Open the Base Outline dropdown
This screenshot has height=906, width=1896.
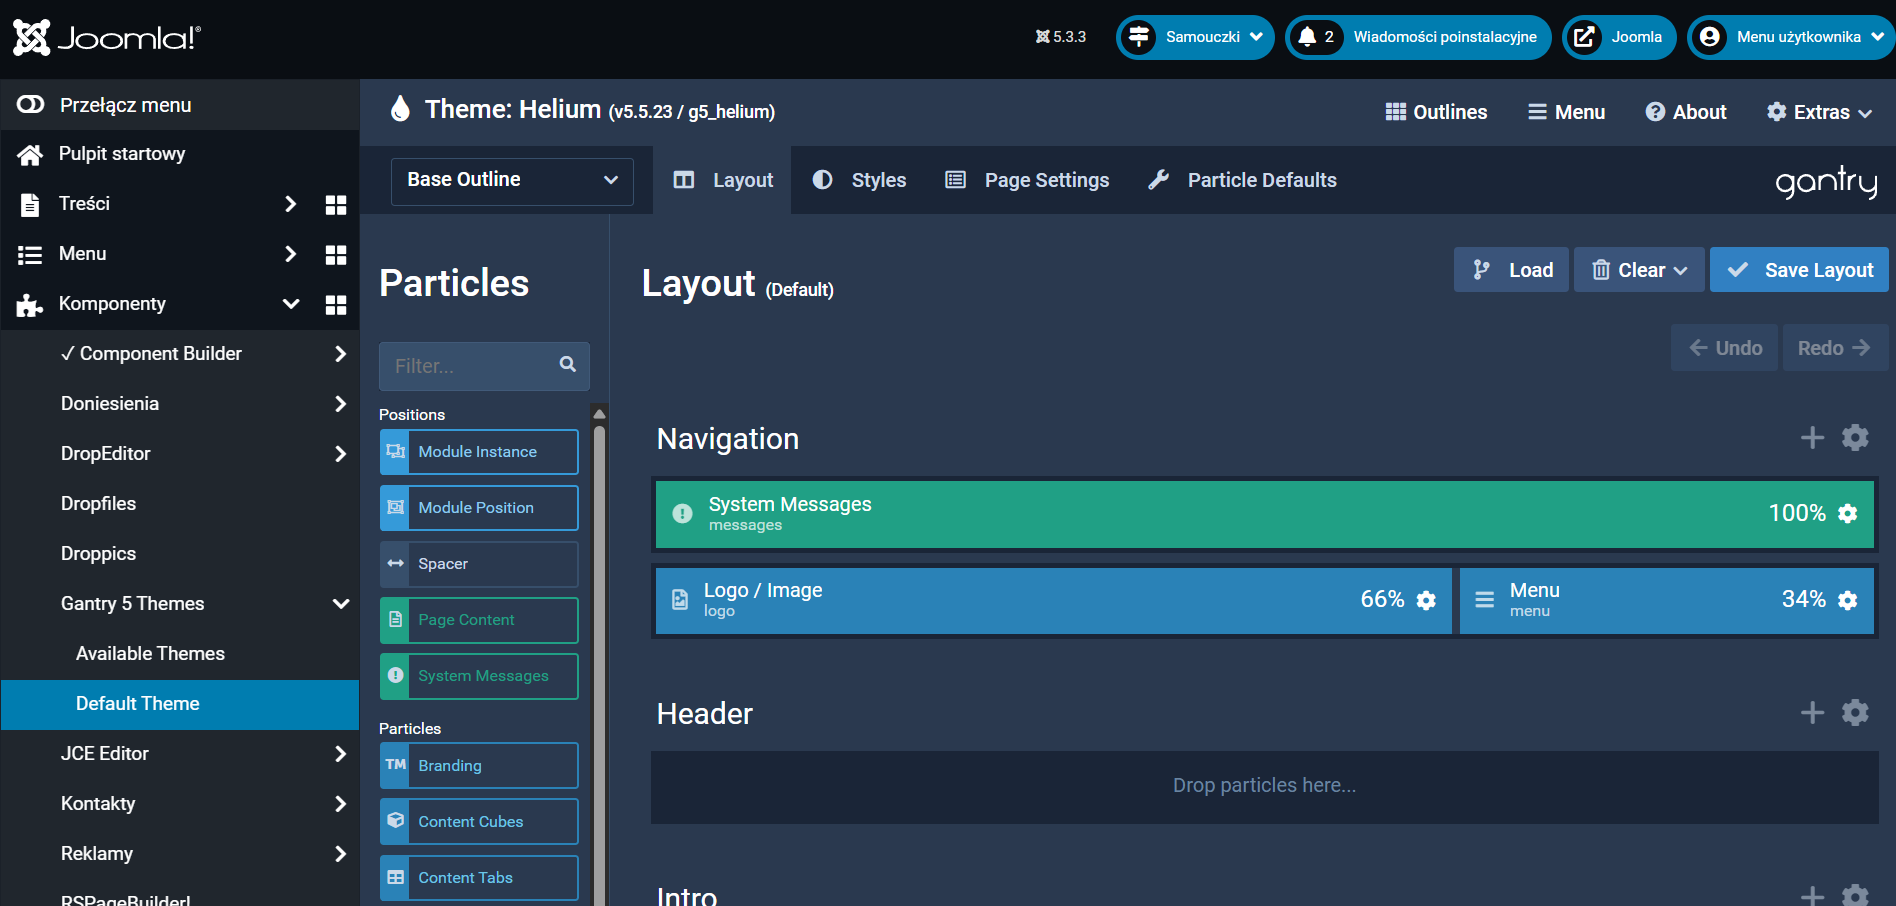point(512,181)
